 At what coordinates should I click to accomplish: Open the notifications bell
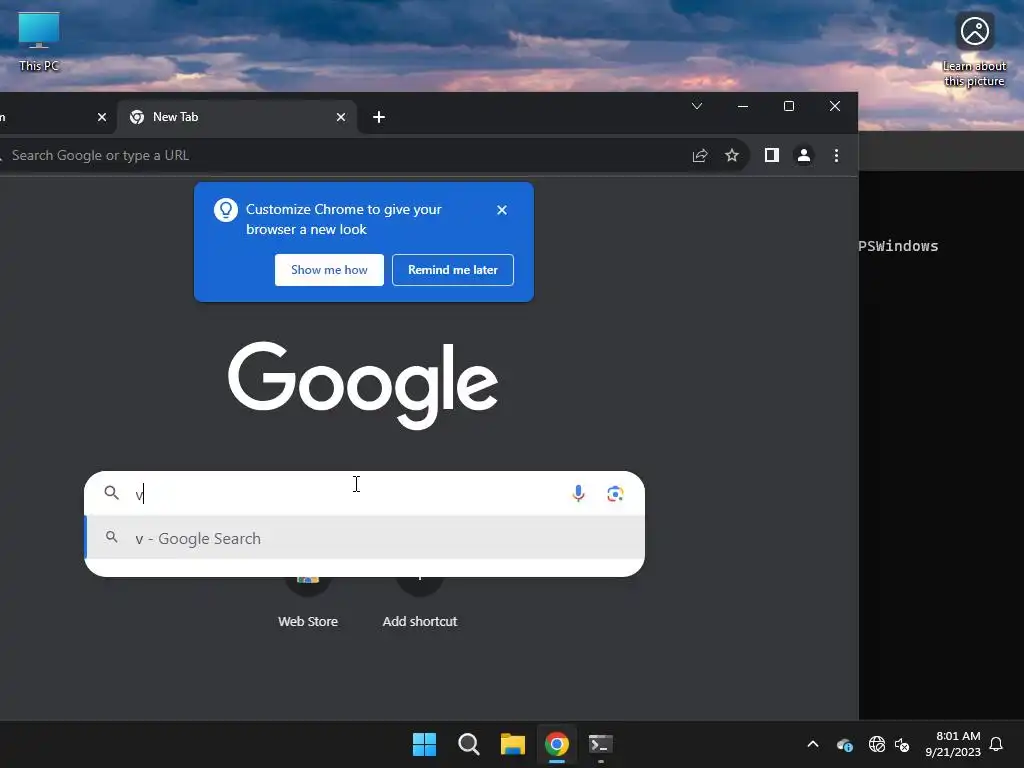pyautogui.click(x=996, y=744)
